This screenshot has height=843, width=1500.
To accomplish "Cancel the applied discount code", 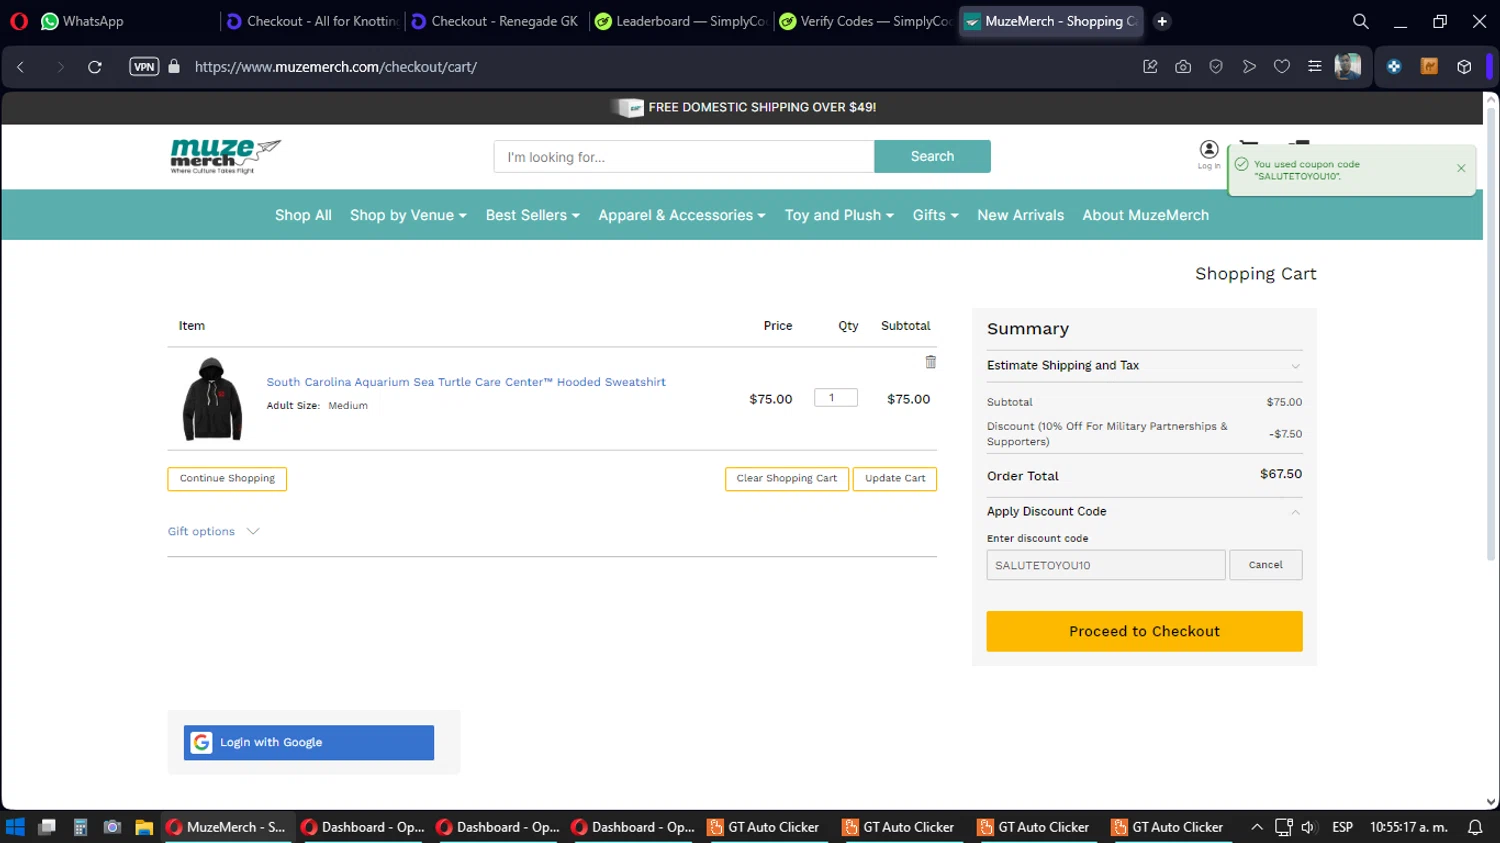I will 1265,565.
